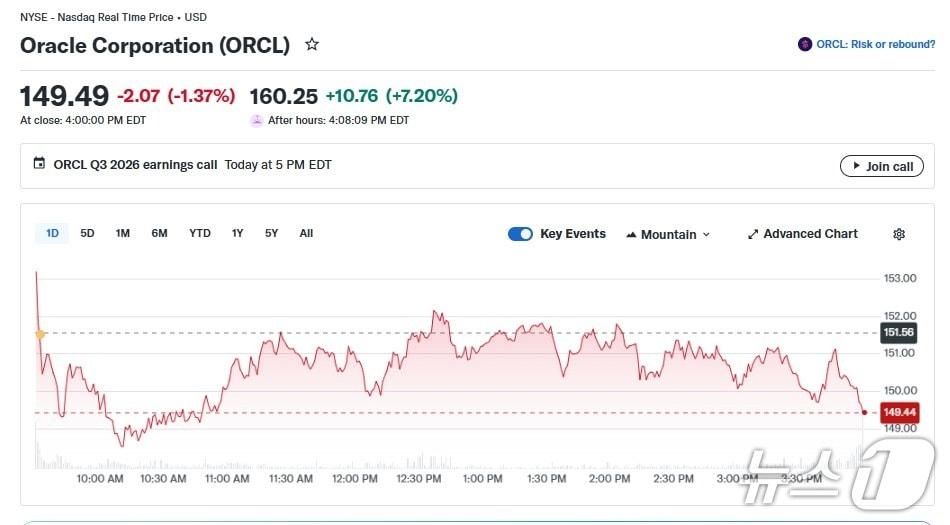This screenshot has height=525, width=950.
Task: Click the after hours moon icon
Action: click(x=257, y=121)
